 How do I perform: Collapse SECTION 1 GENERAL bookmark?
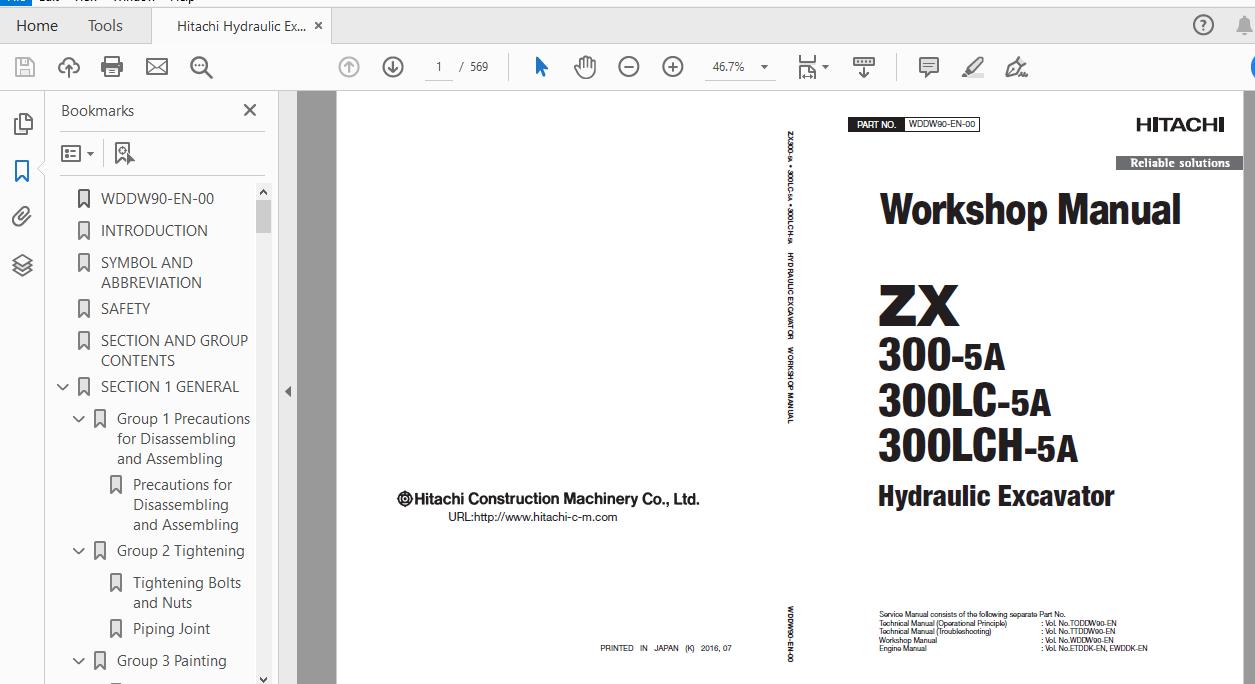point(63,387)
